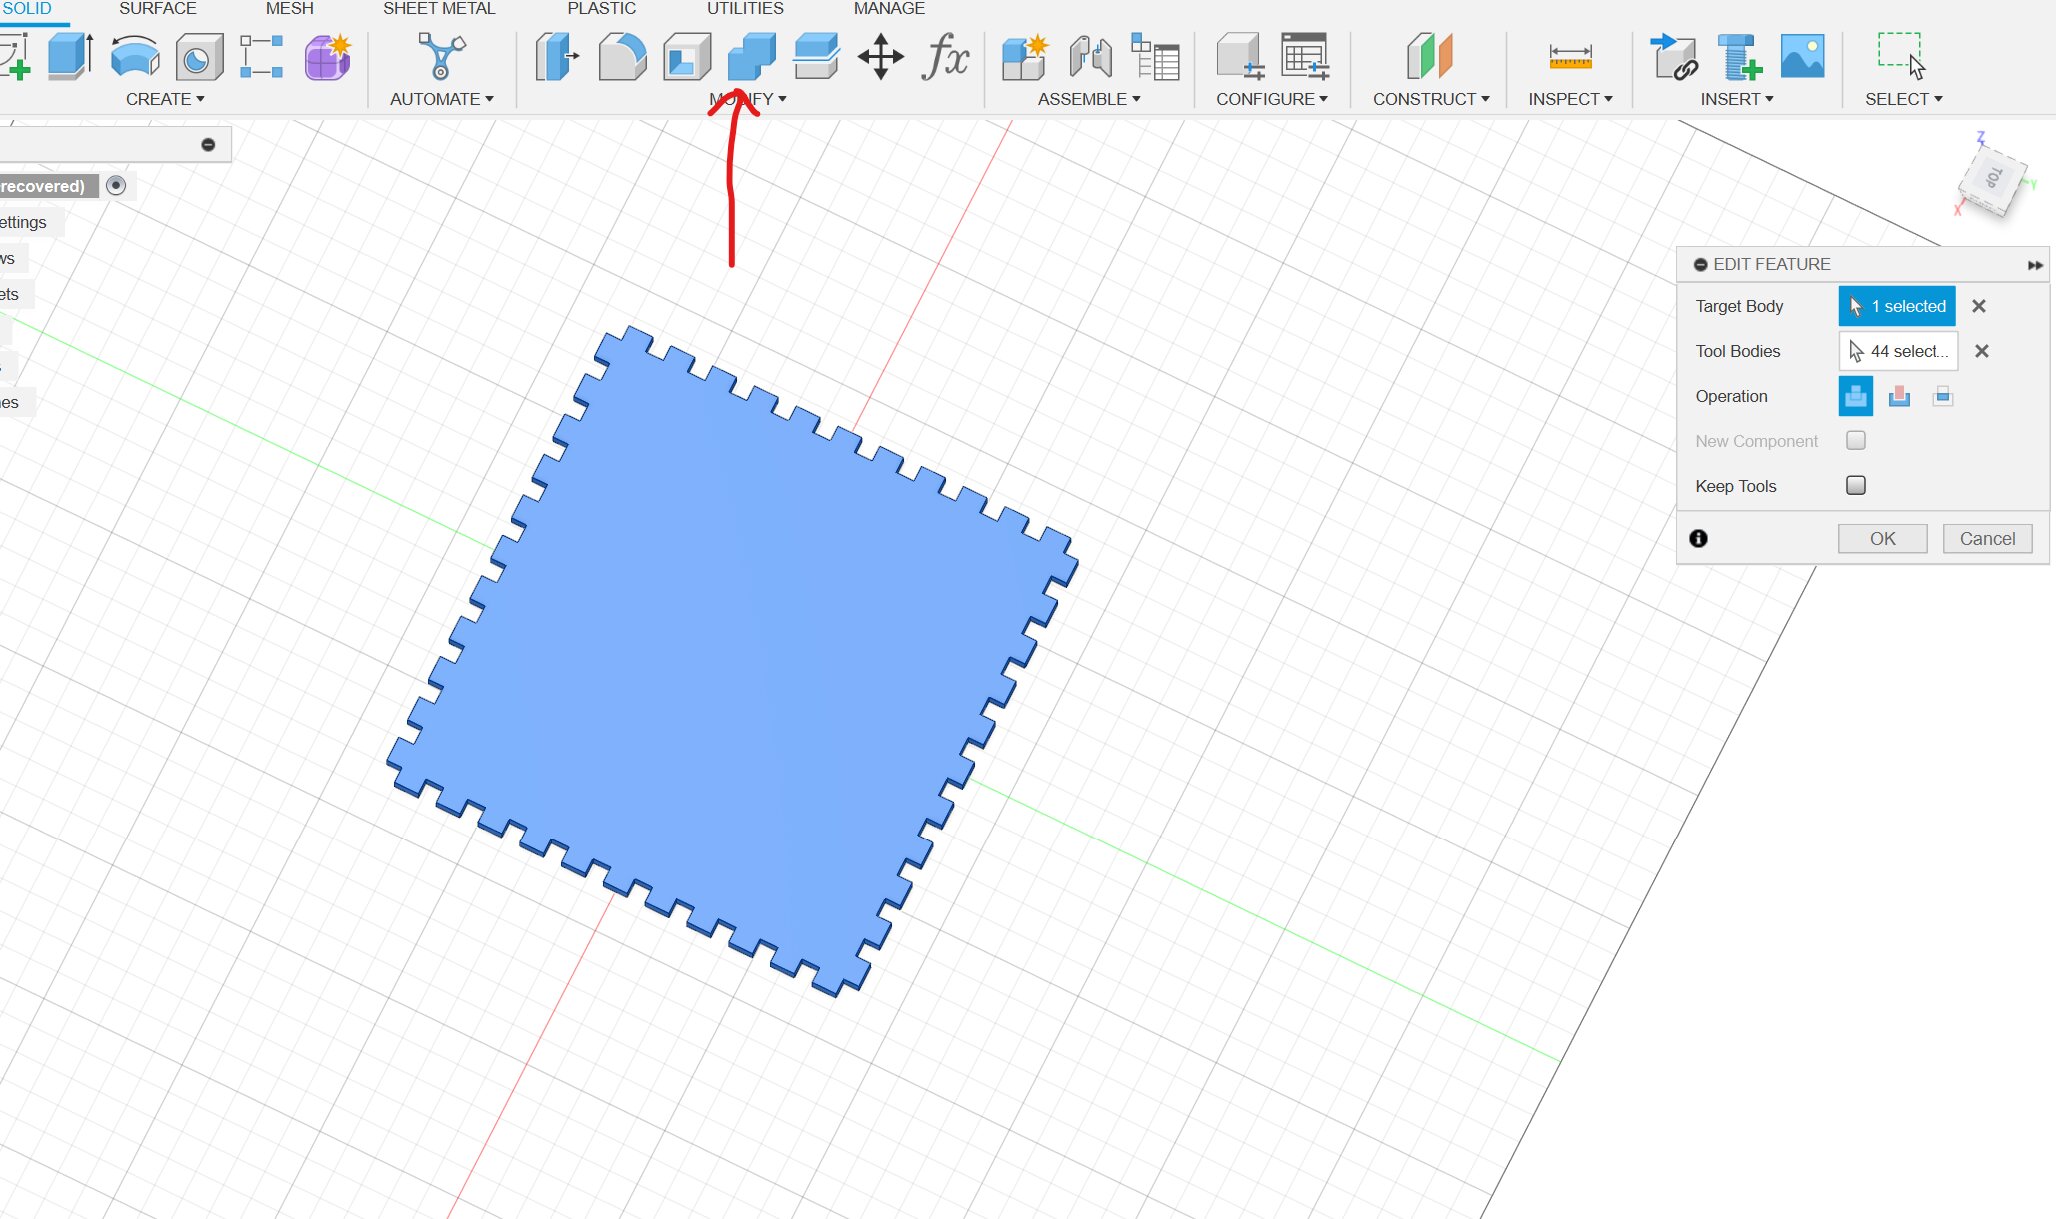2056x1219 pixels.
Task: Clear the Target Body selection
Action: click(1979, 306)
